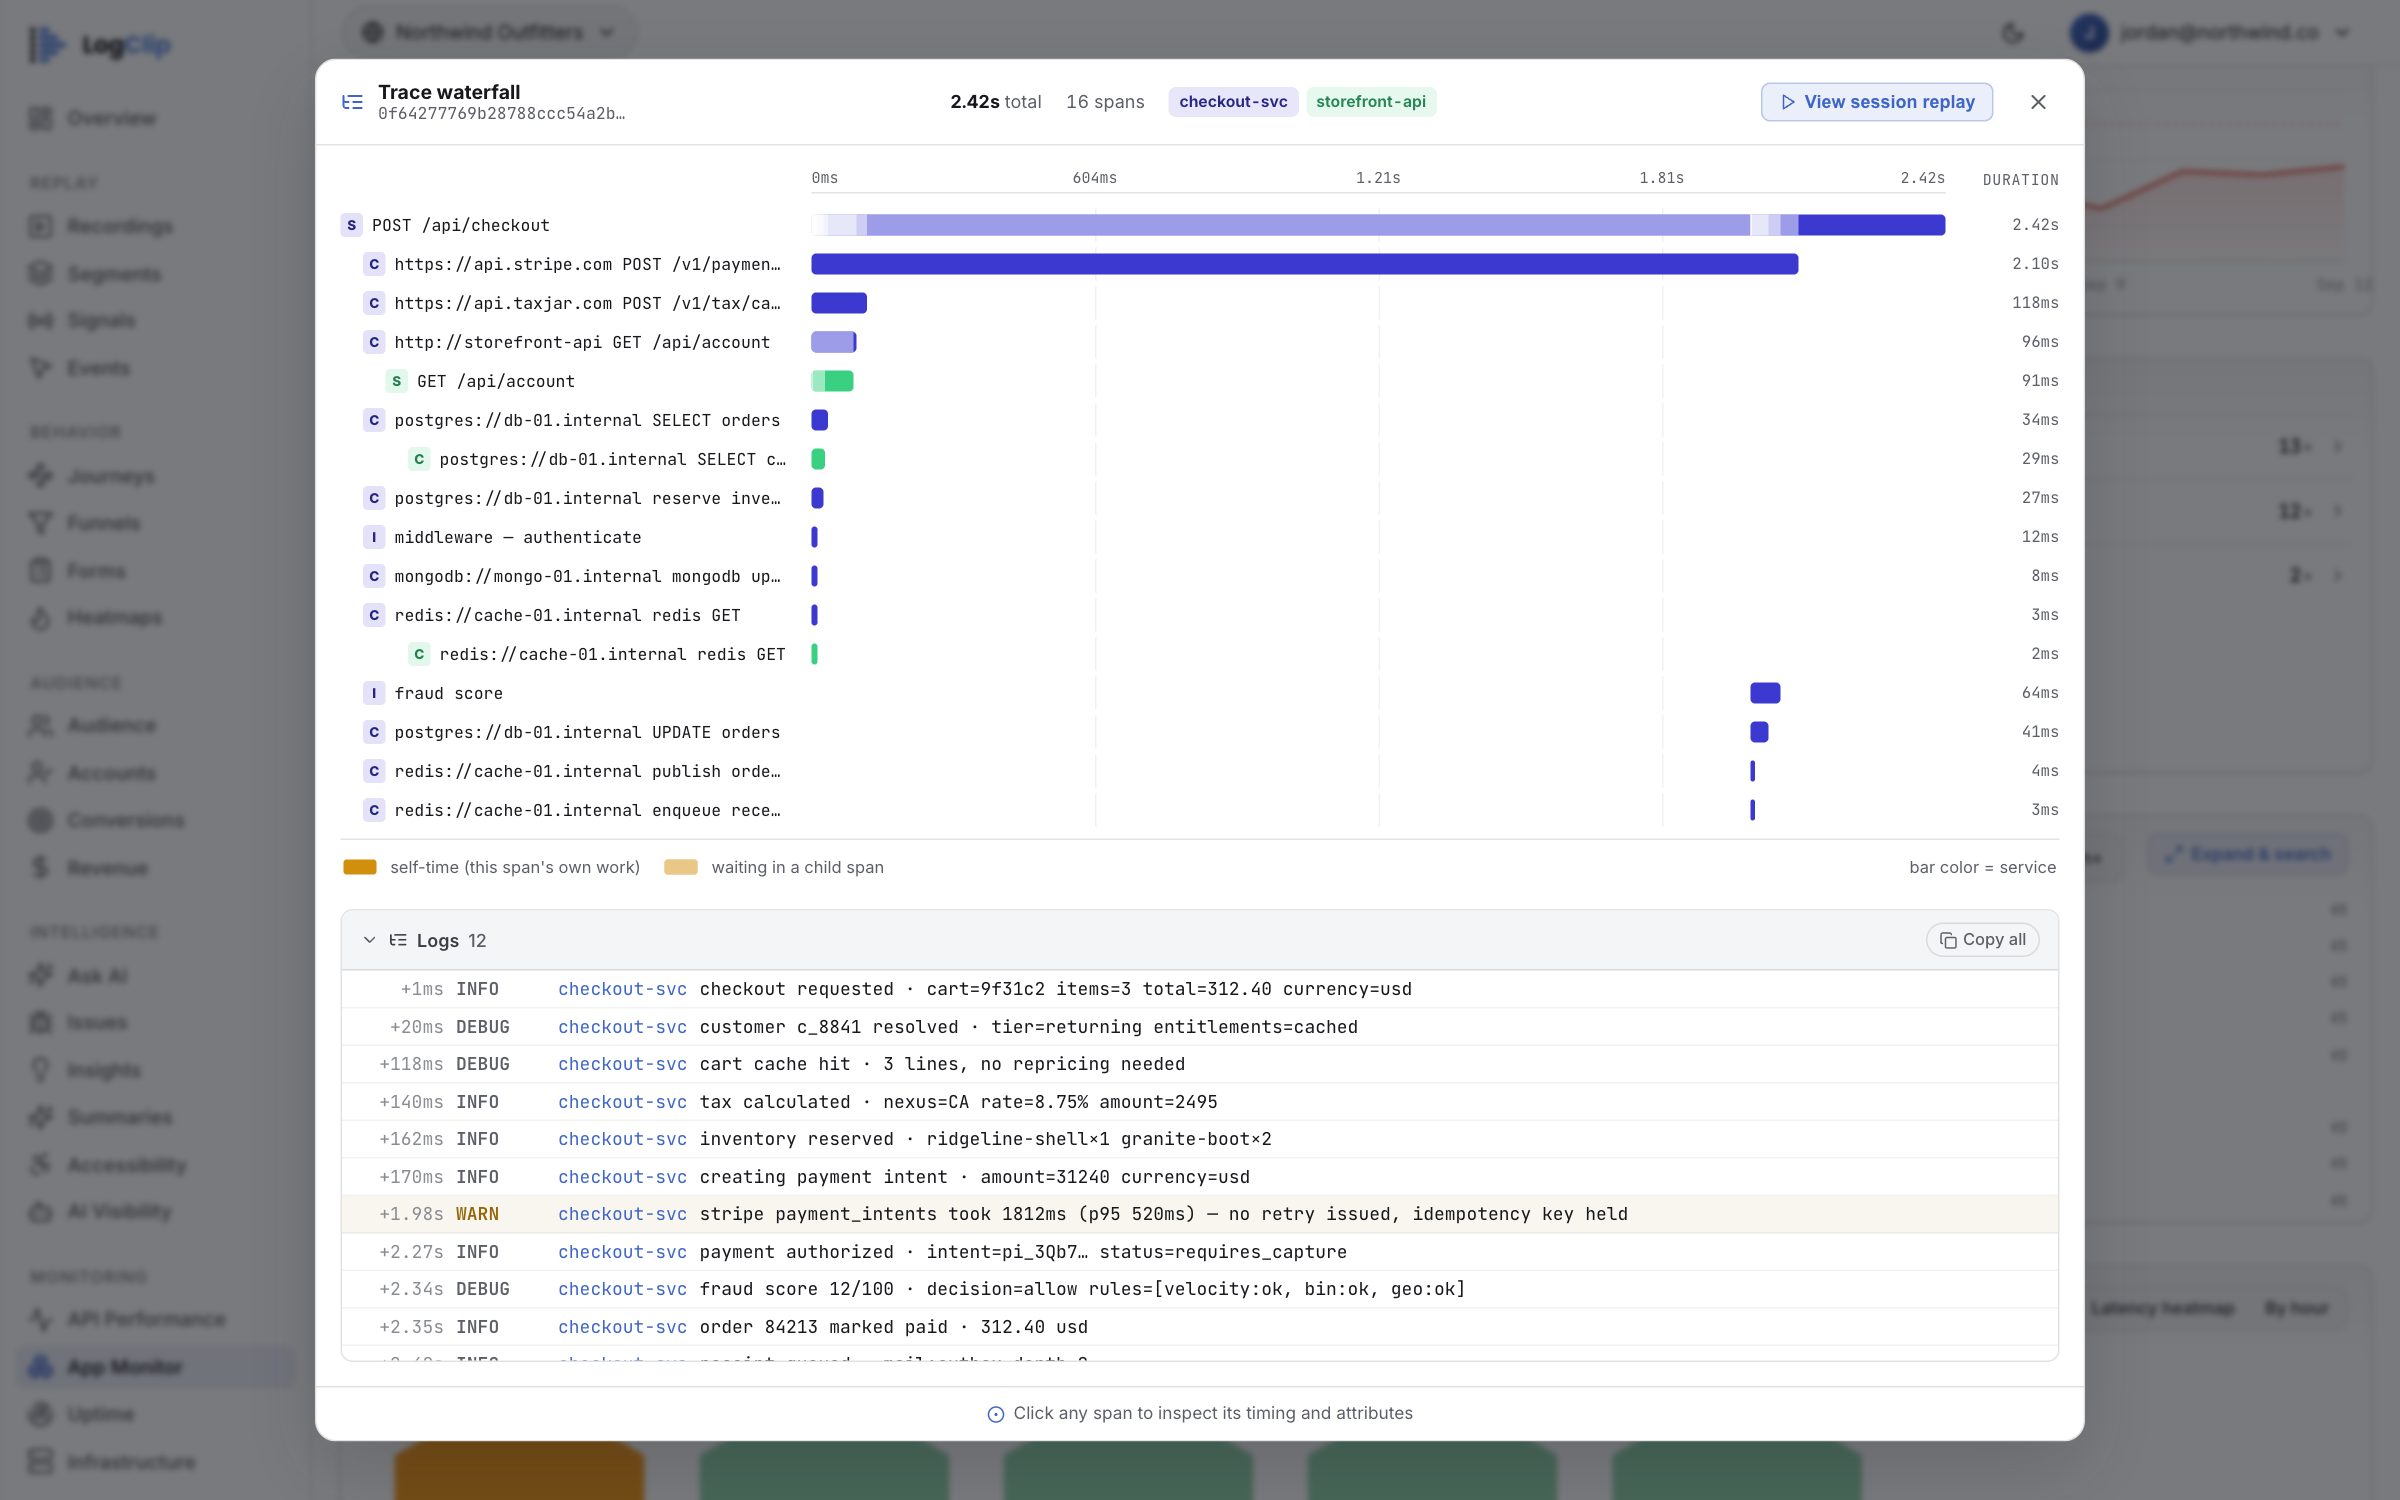Select the payment authorized log line
The width and height of the screenshot is (2400, 1500).
click(x=1200, y=1252)
